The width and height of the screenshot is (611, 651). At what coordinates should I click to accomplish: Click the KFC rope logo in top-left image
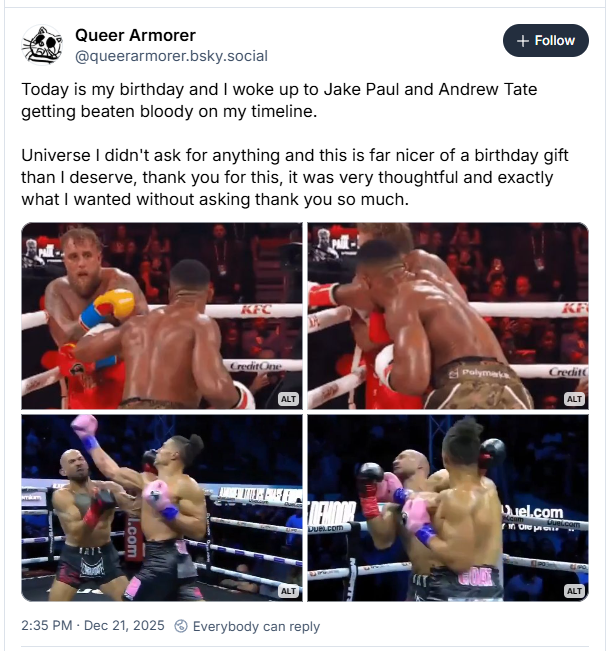click(256, 310)
